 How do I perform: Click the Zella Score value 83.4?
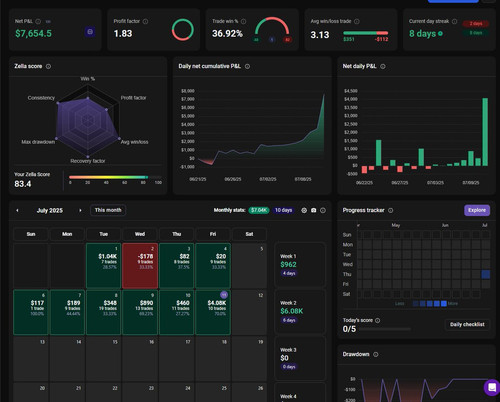[23, 184]
